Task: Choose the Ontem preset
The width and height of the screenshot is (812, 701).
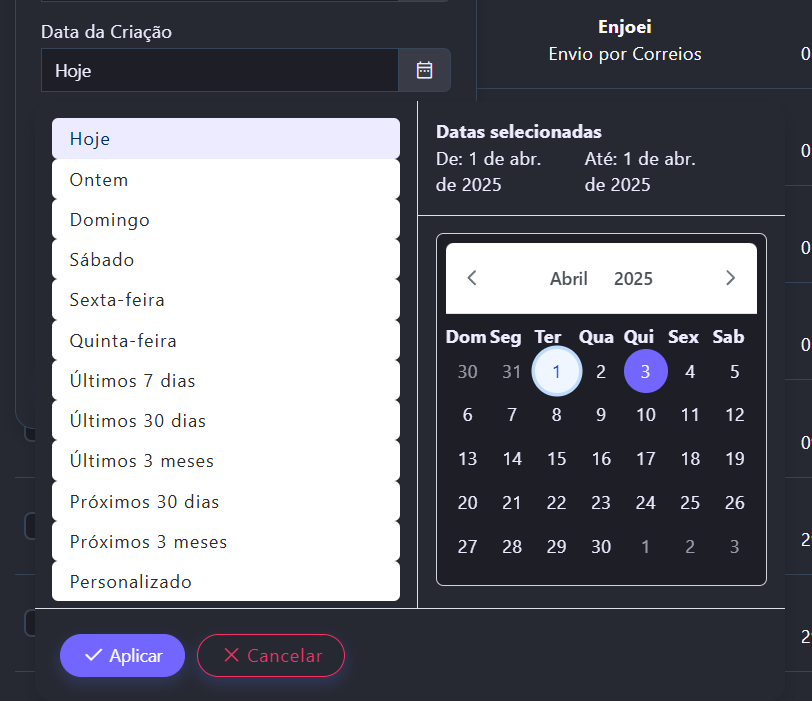Action: tap(226, 180)
